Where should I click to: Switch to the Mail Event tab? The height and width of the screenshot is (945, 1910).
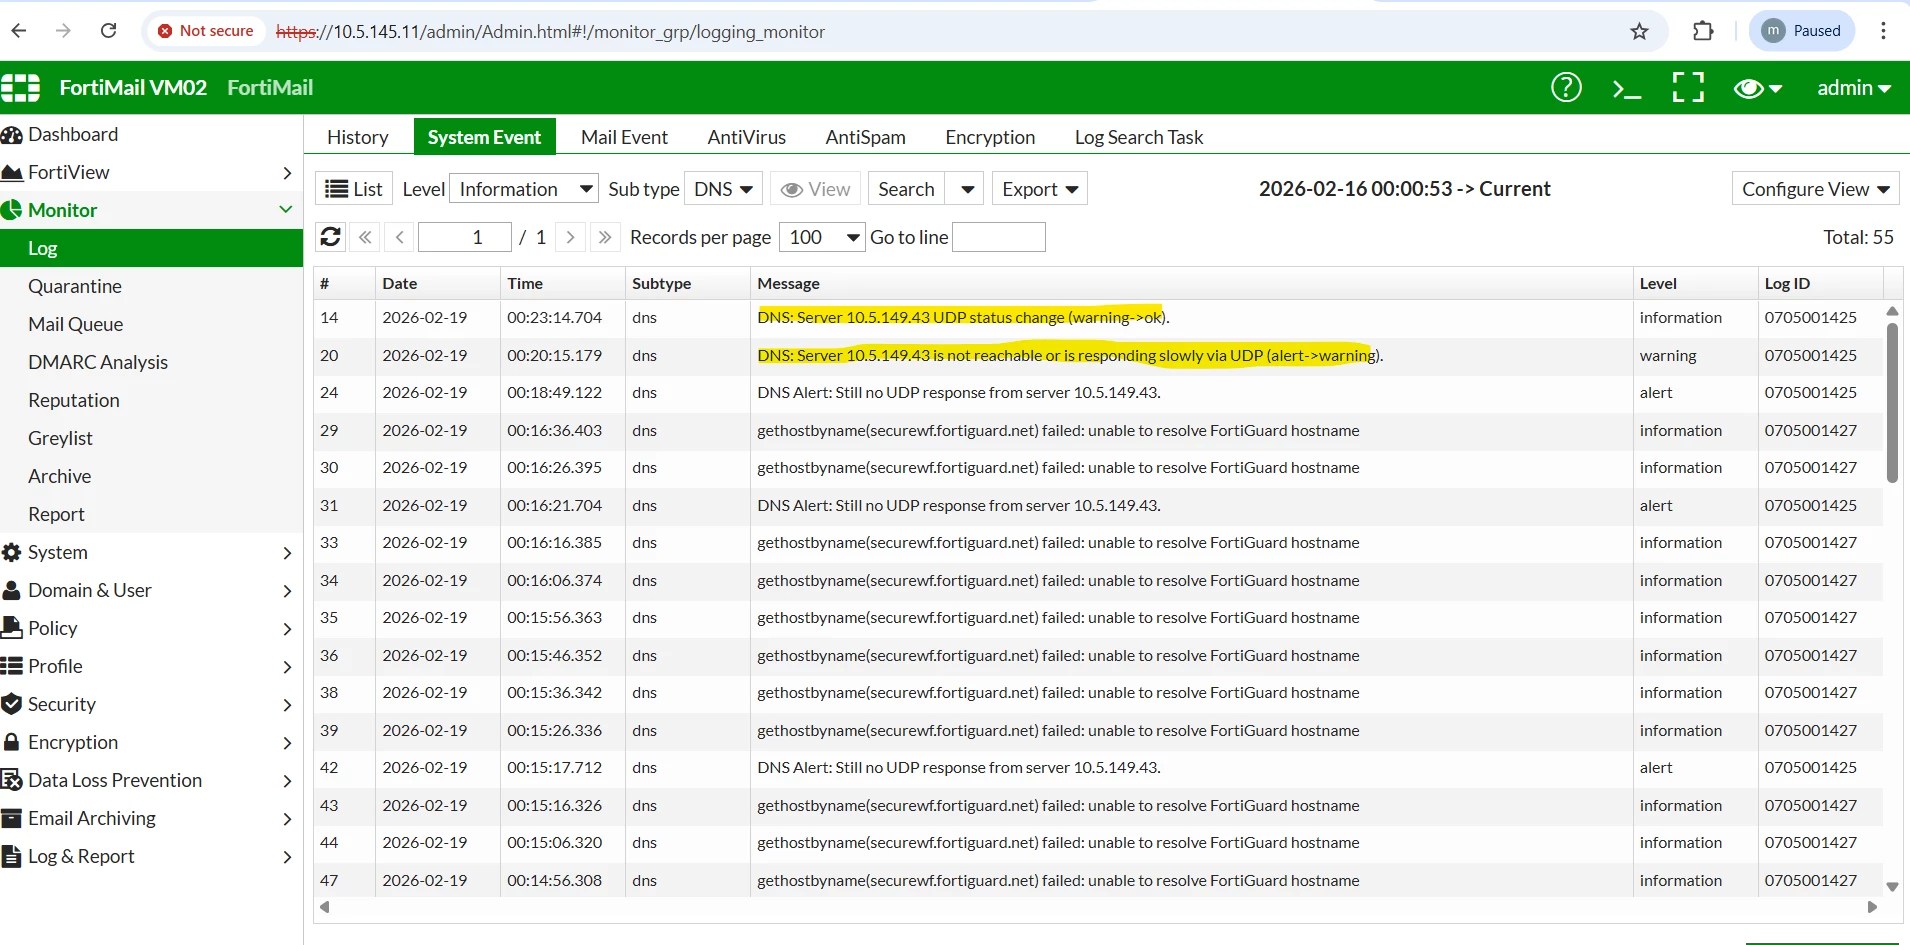624,137
